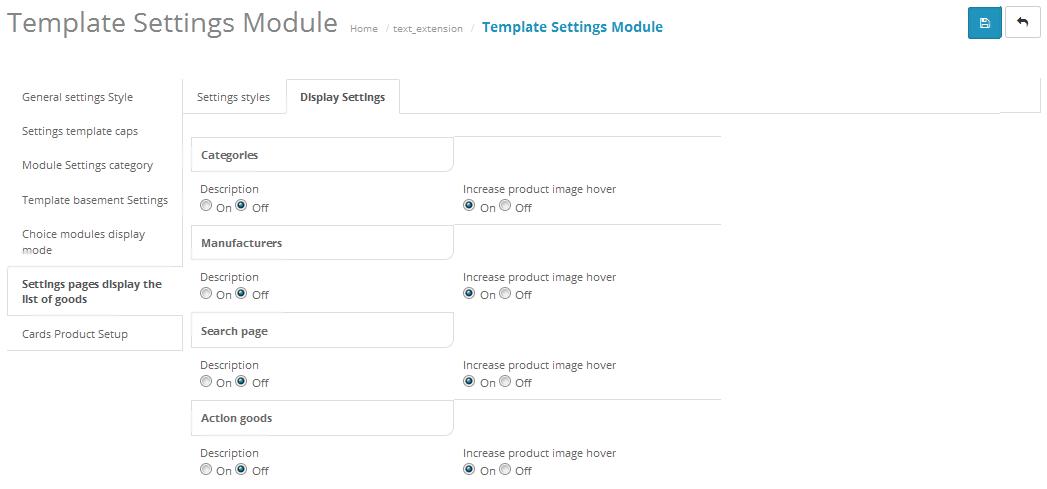The height and width of the screenshot is (489, 1047).
Task: Enable Description for Action goods
Action: [x=206, y=469]
